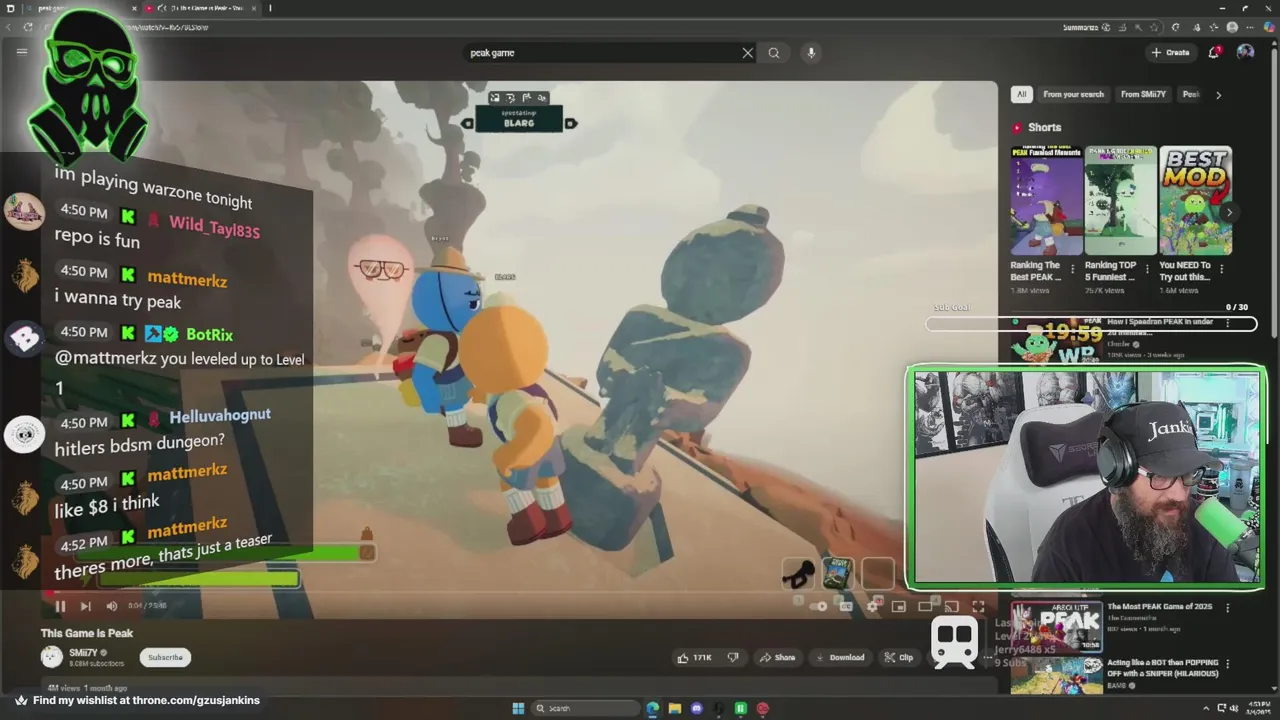Share this video
Image resolution: width=1280 pixels, height=720 pixels.
pos(777,657)
